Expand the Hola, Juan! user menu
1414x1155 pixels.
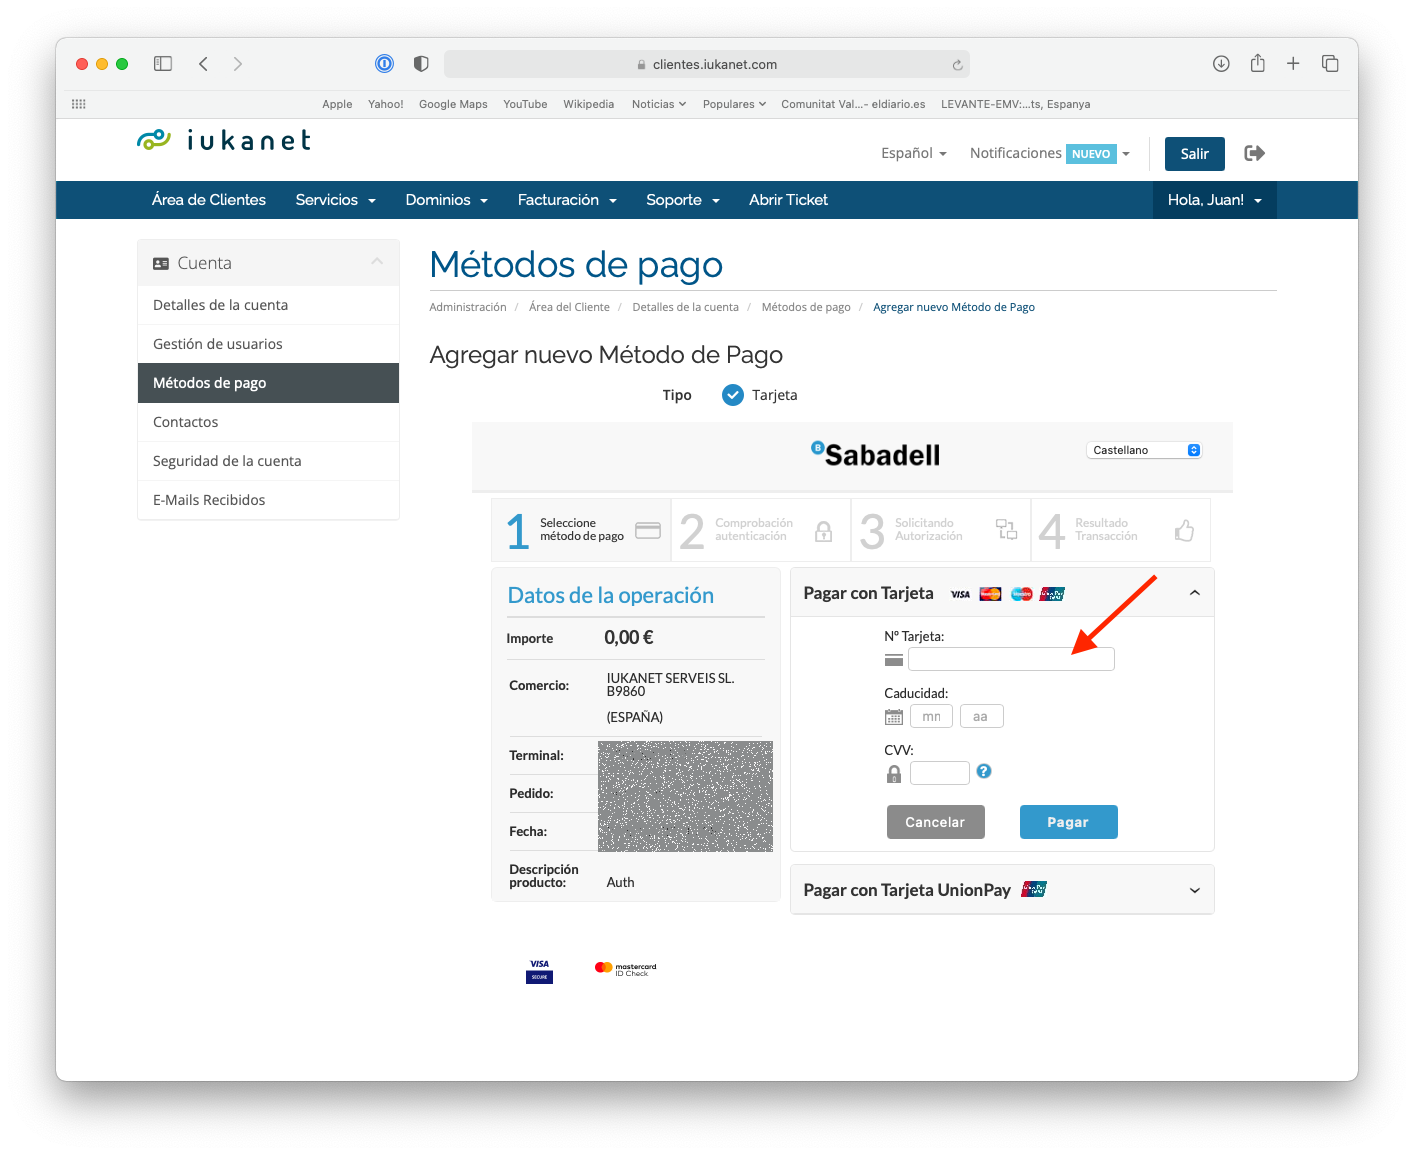1215,200
